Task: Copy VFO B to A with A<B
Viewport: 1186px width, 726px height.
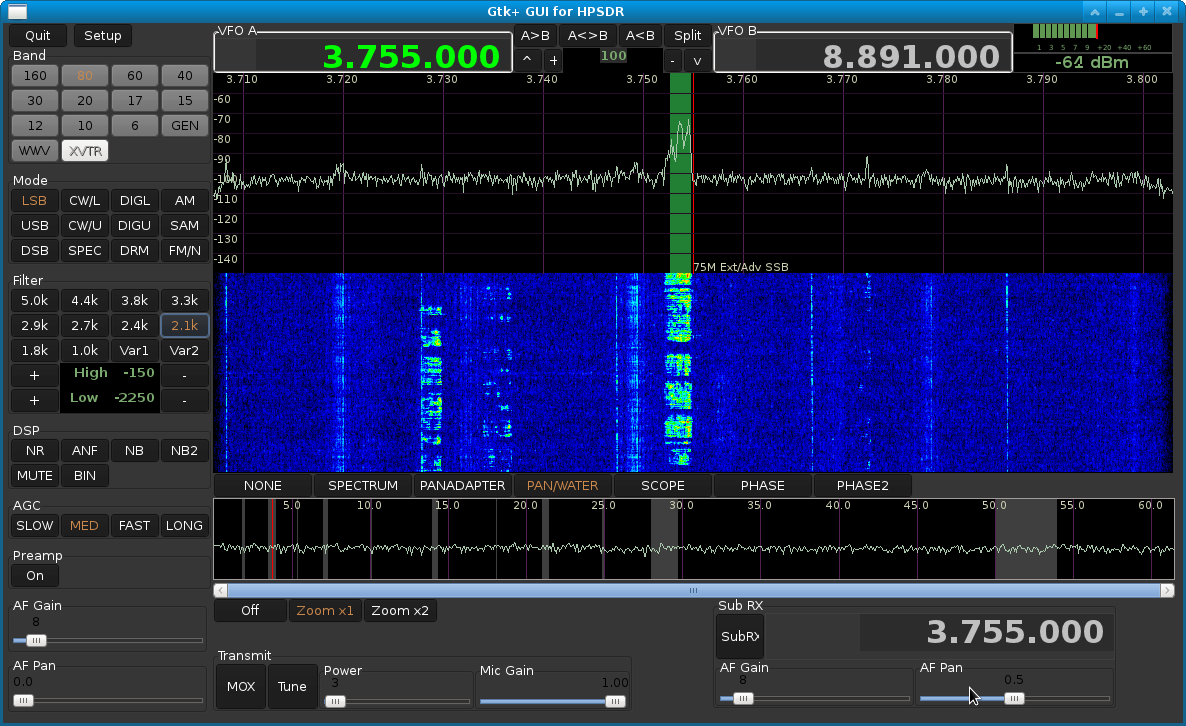Action: (640, 34)
